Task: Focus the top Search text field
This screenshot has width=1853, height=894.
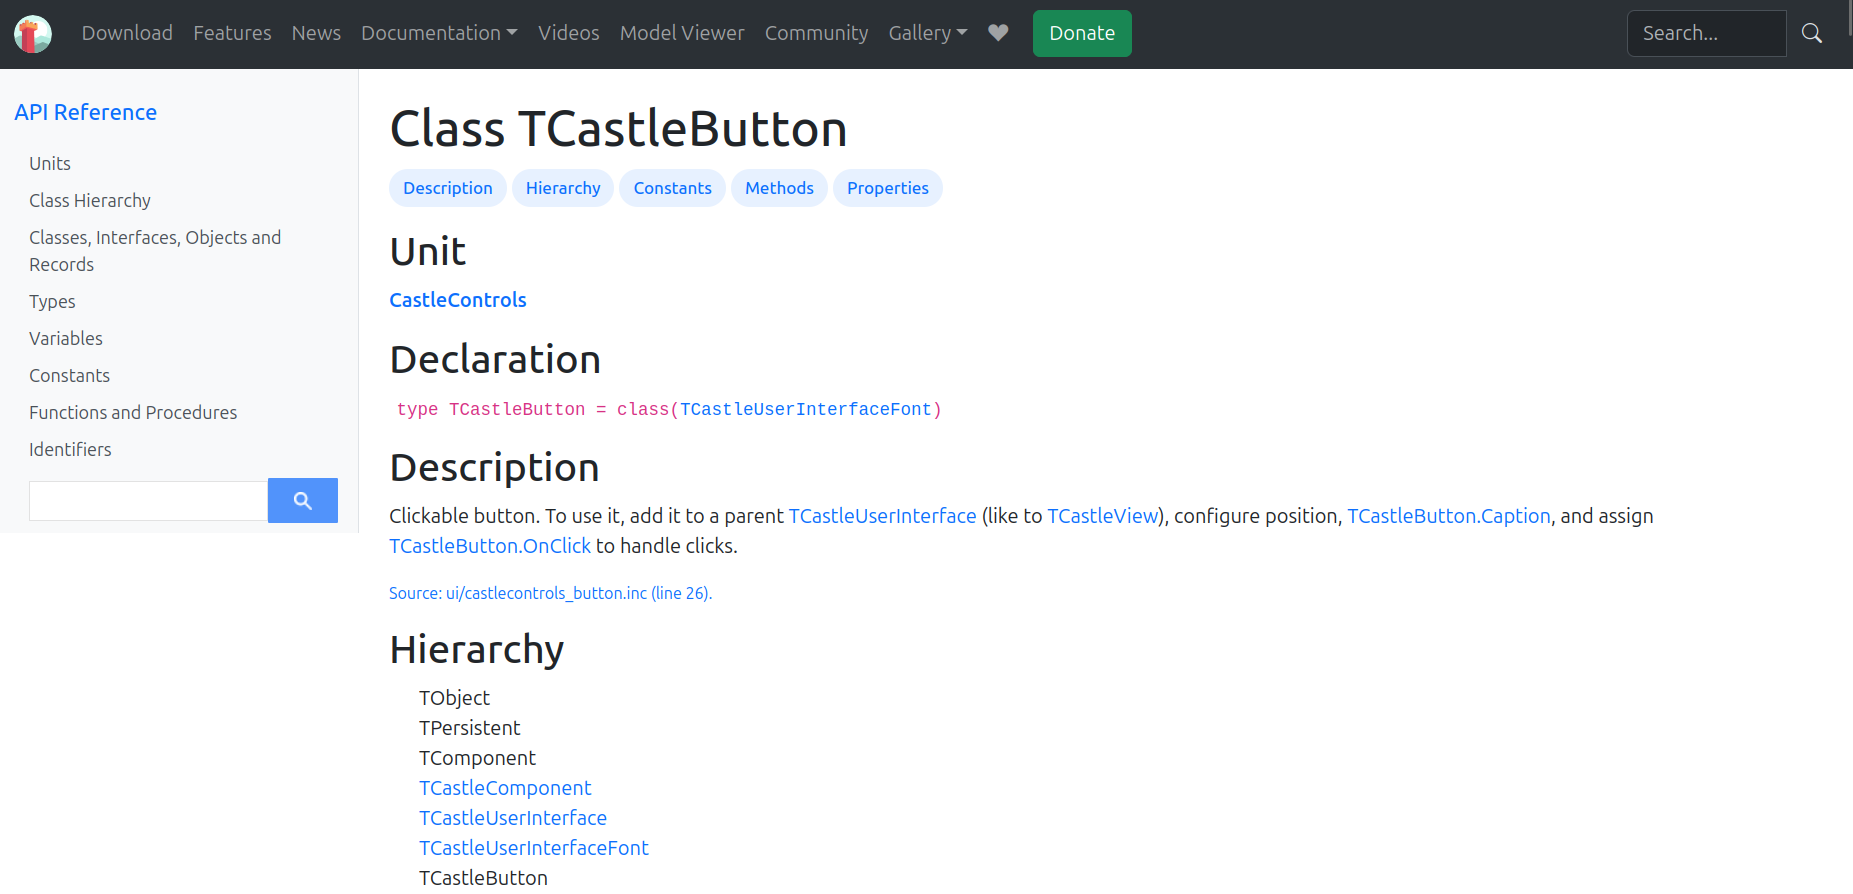Action: coord(1705,33)
